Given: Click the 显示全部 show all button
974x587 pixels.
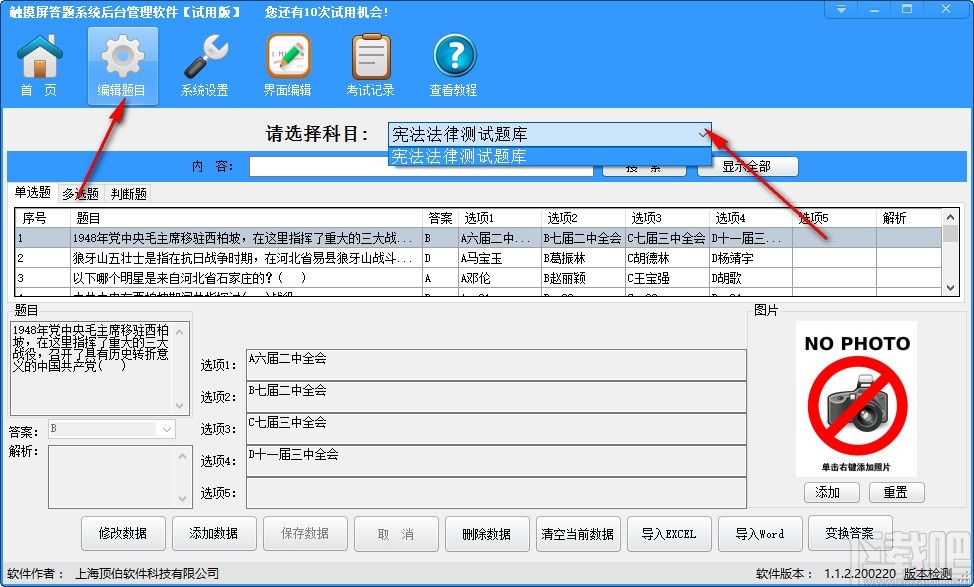Looking at the screenshot, I should (747, 166).
